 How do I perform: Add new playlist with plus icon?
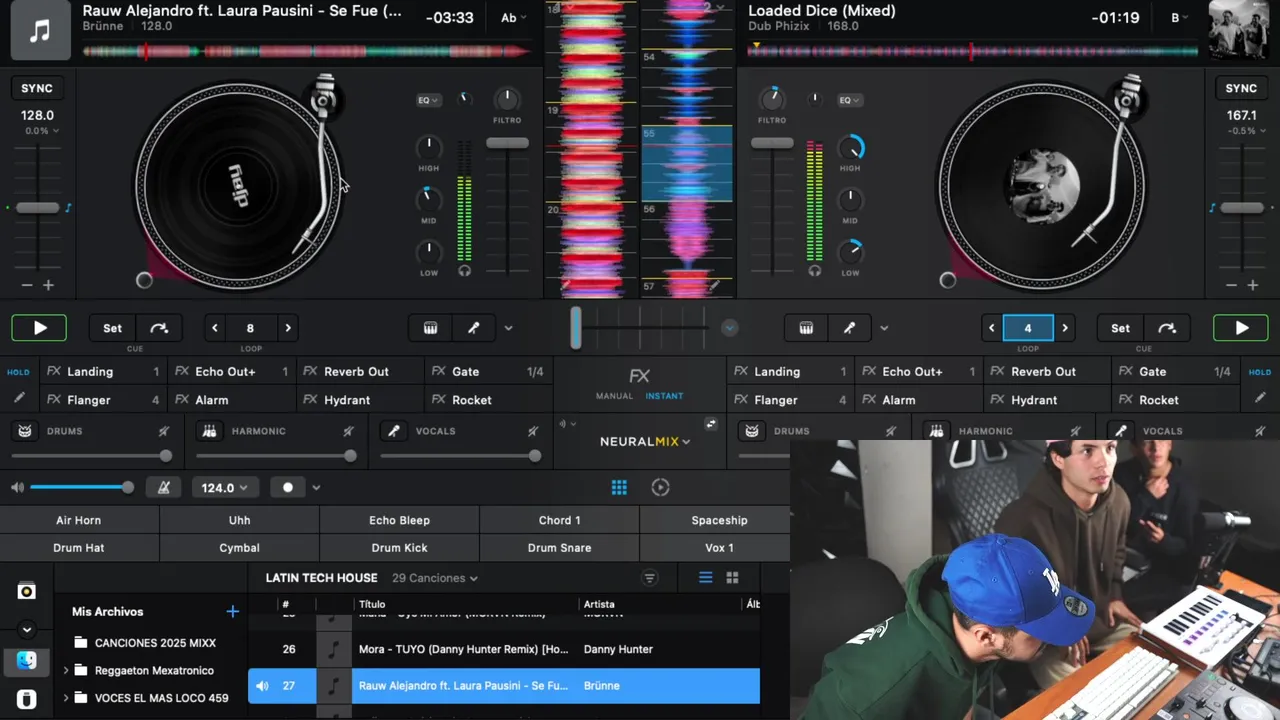tap(233, 611)
